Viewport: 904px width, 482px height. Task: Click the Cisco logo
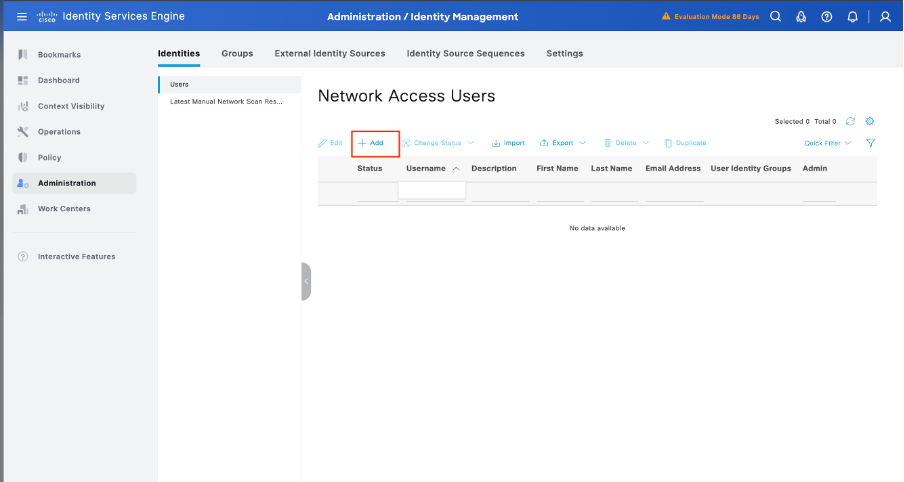point(47,17)
